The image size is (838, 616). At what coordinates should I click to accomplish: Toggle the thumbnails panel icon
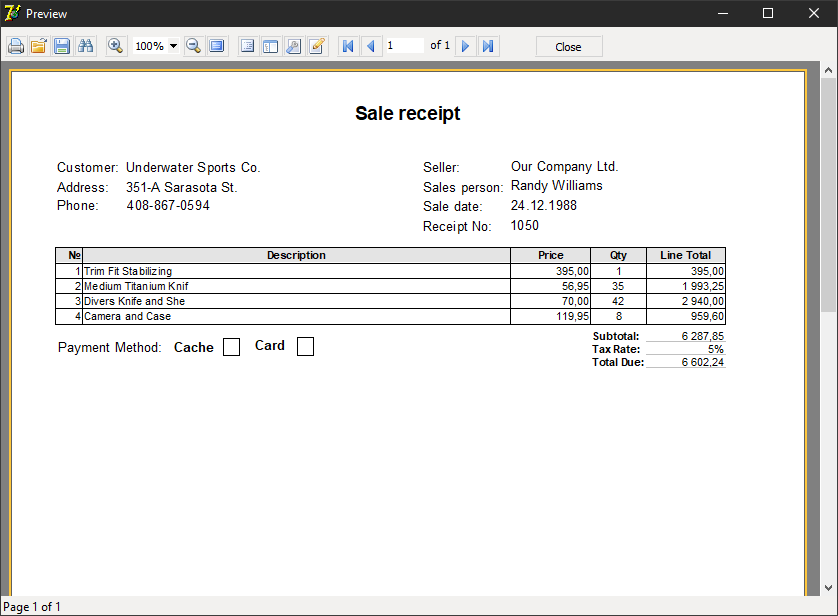click(x=270, y=46)
